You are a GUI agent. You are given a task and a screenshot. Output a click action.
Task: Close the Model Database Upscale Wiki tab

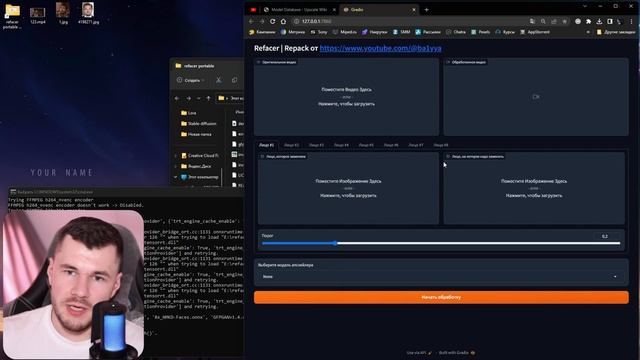click(334, 9)
